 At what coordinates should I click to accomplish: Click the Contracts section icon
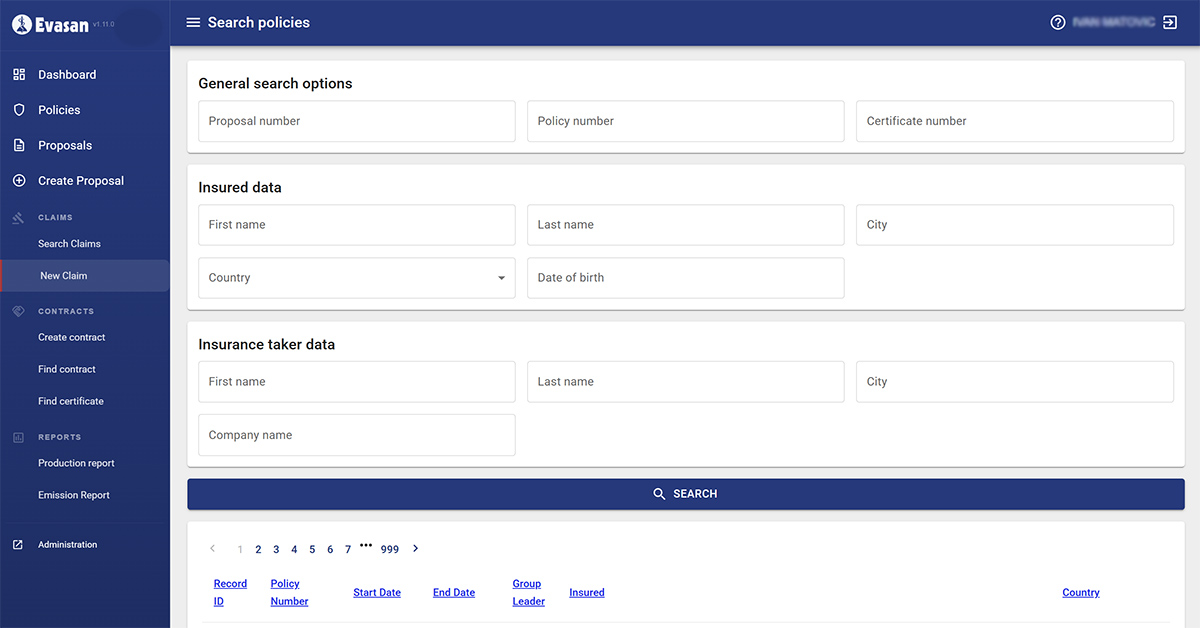(18, 311)
